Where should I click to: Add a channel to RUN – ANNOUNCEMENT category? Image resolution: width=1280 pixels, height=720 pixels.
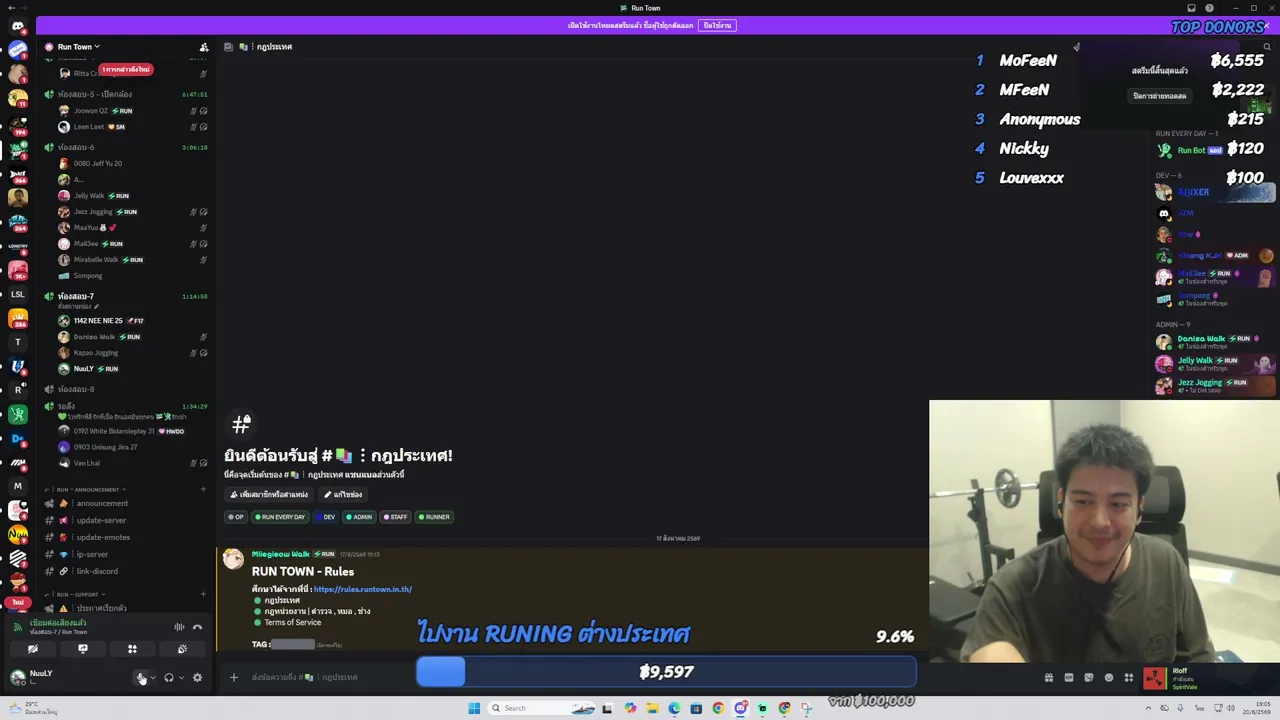click(203, 489)
